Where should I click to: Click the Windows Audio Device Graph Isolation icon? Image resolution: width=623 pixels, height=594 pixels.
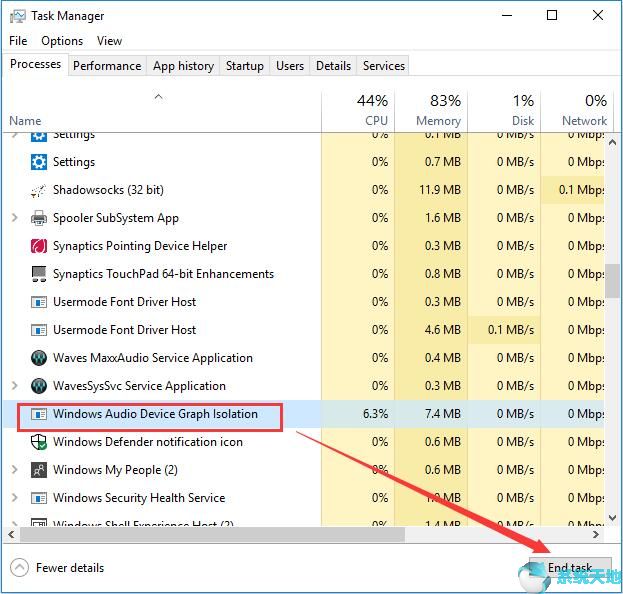tap(39, 414)
